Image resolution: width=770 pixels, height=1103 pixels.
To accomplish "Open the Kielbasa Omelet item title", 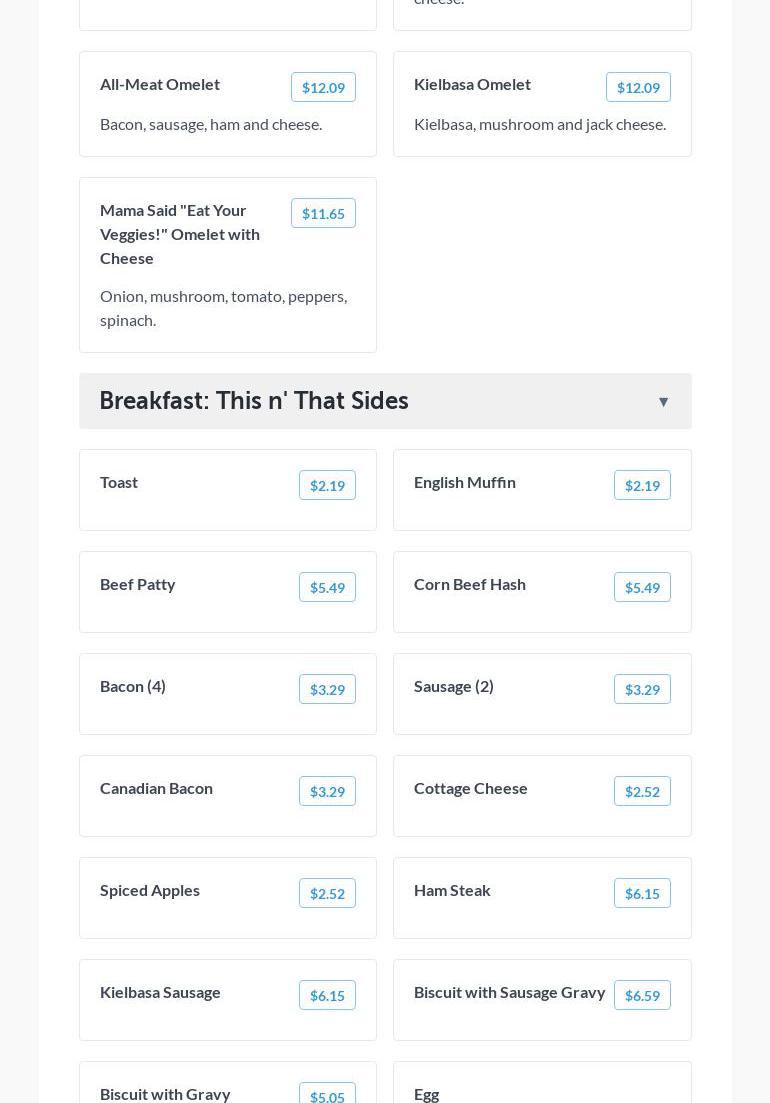I will pos(472,84).
